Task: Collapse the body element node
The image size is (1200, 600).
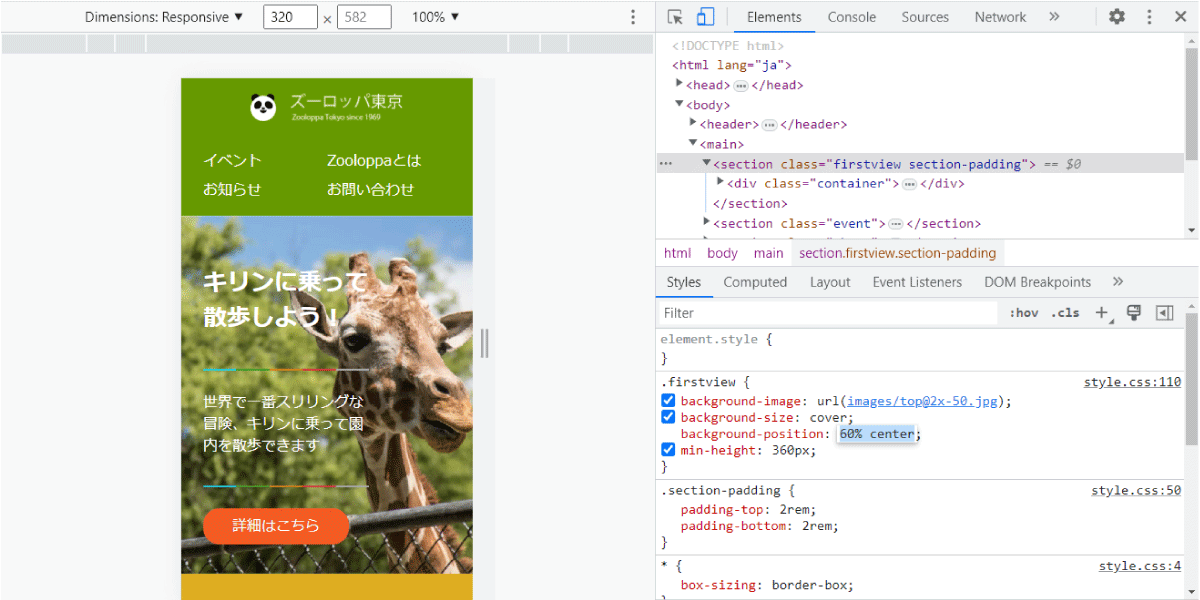Action: point(679,104)
